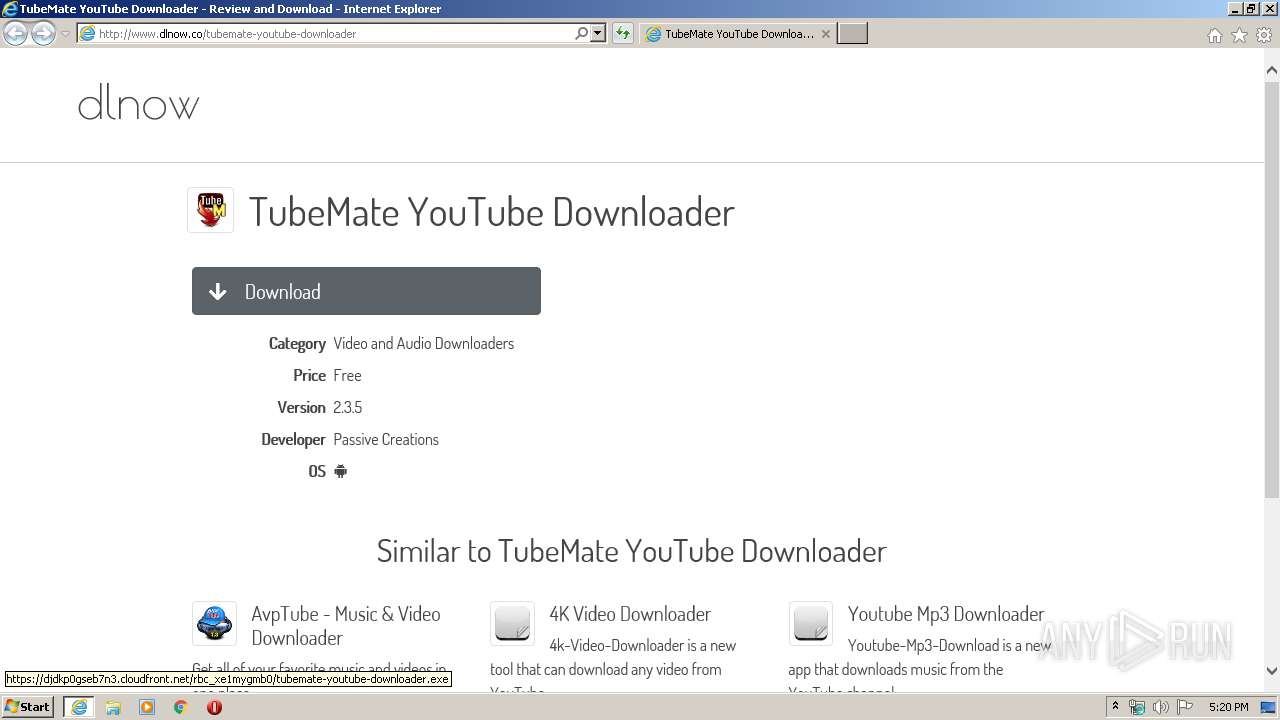Viewport: 1280px width, 720px height.
Task: Click the Youtube Mp3 Downloader icon
Action: (x=811, y=624)
